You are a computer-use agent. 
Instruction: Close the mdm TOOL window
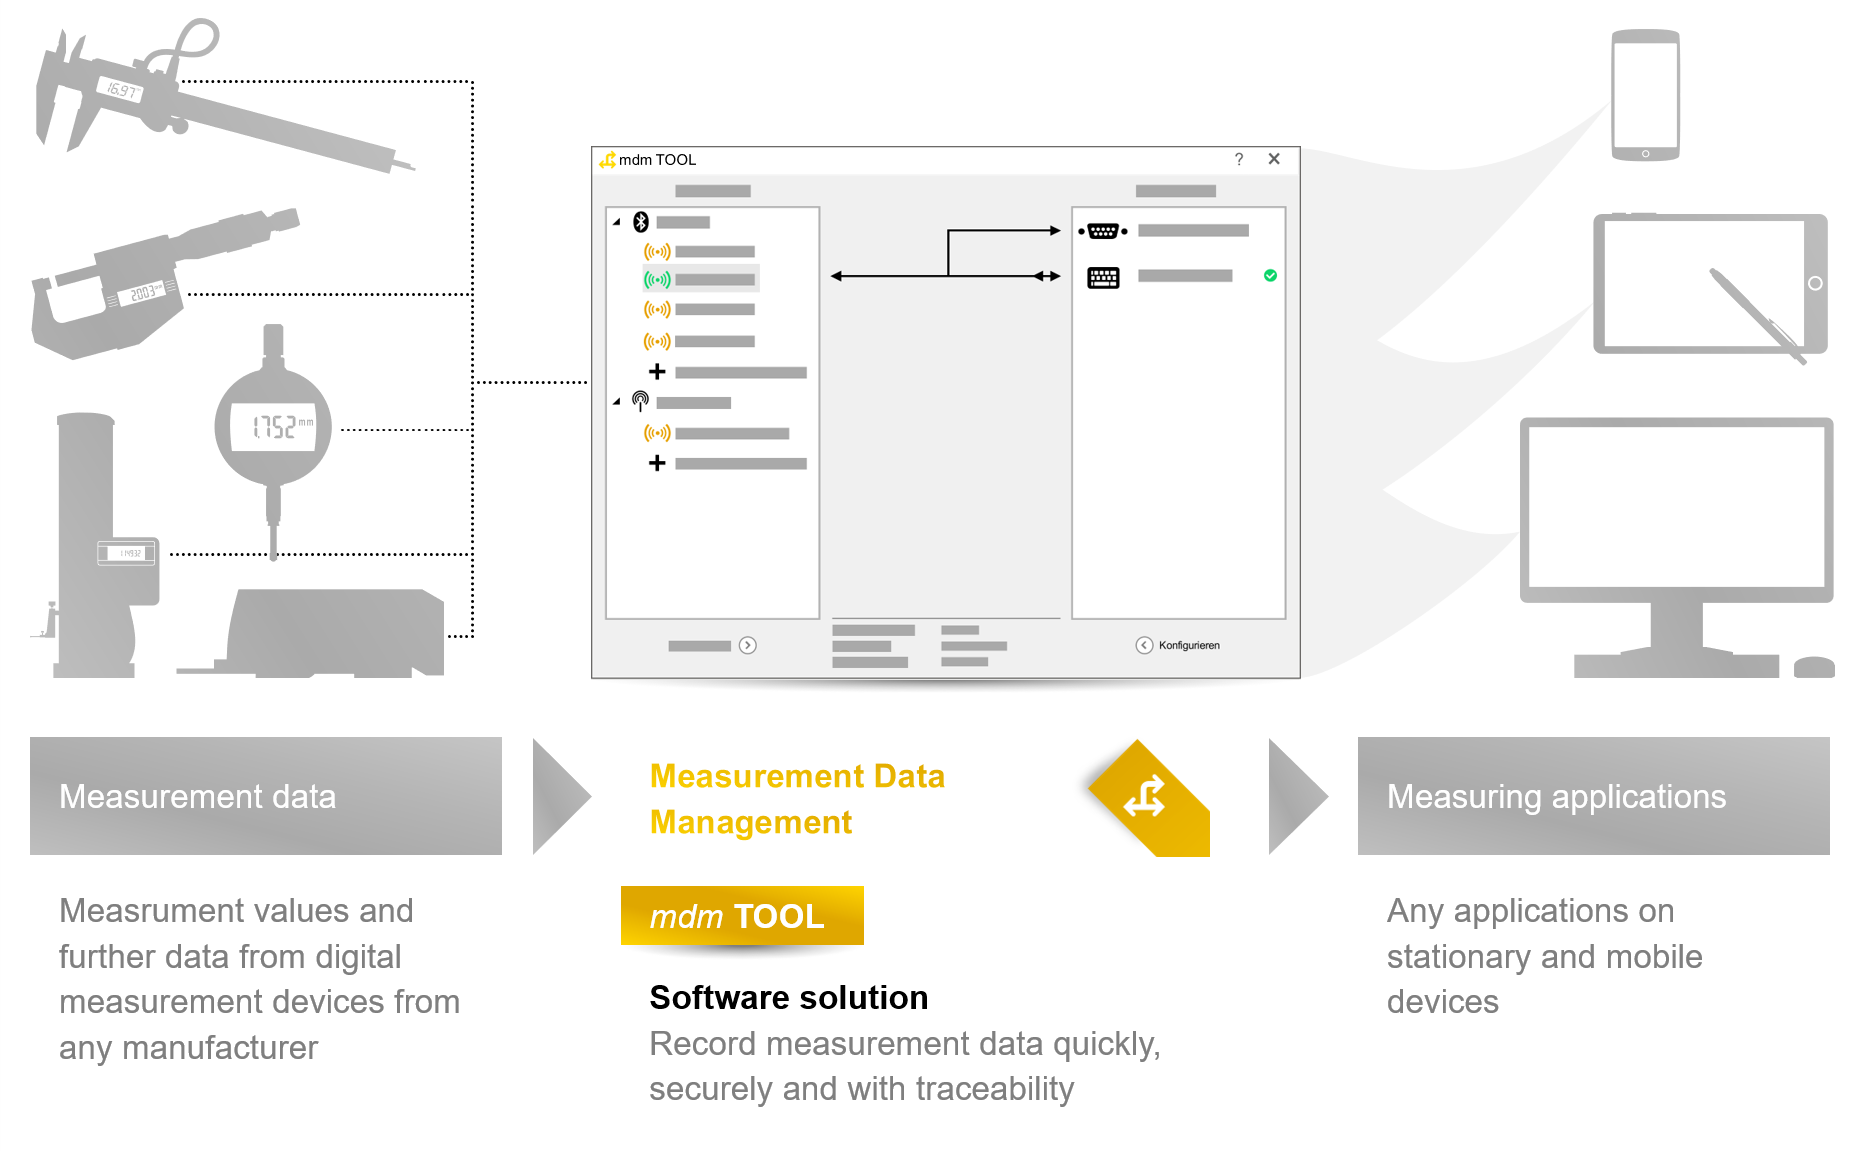coord(1274,159)
